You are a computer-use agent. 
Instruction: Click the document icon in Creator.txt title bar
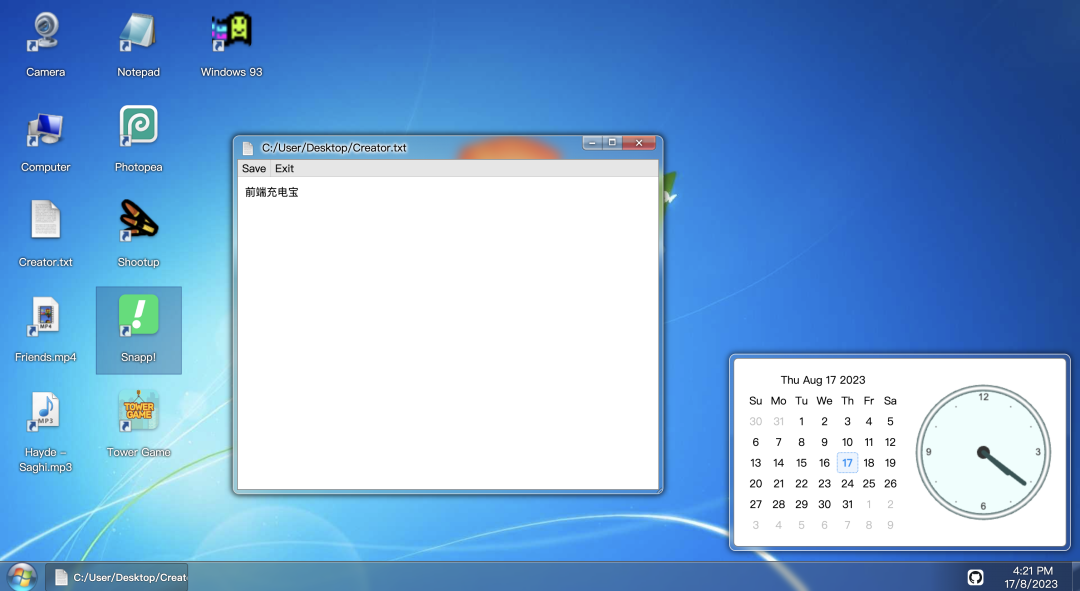(248, 147)
